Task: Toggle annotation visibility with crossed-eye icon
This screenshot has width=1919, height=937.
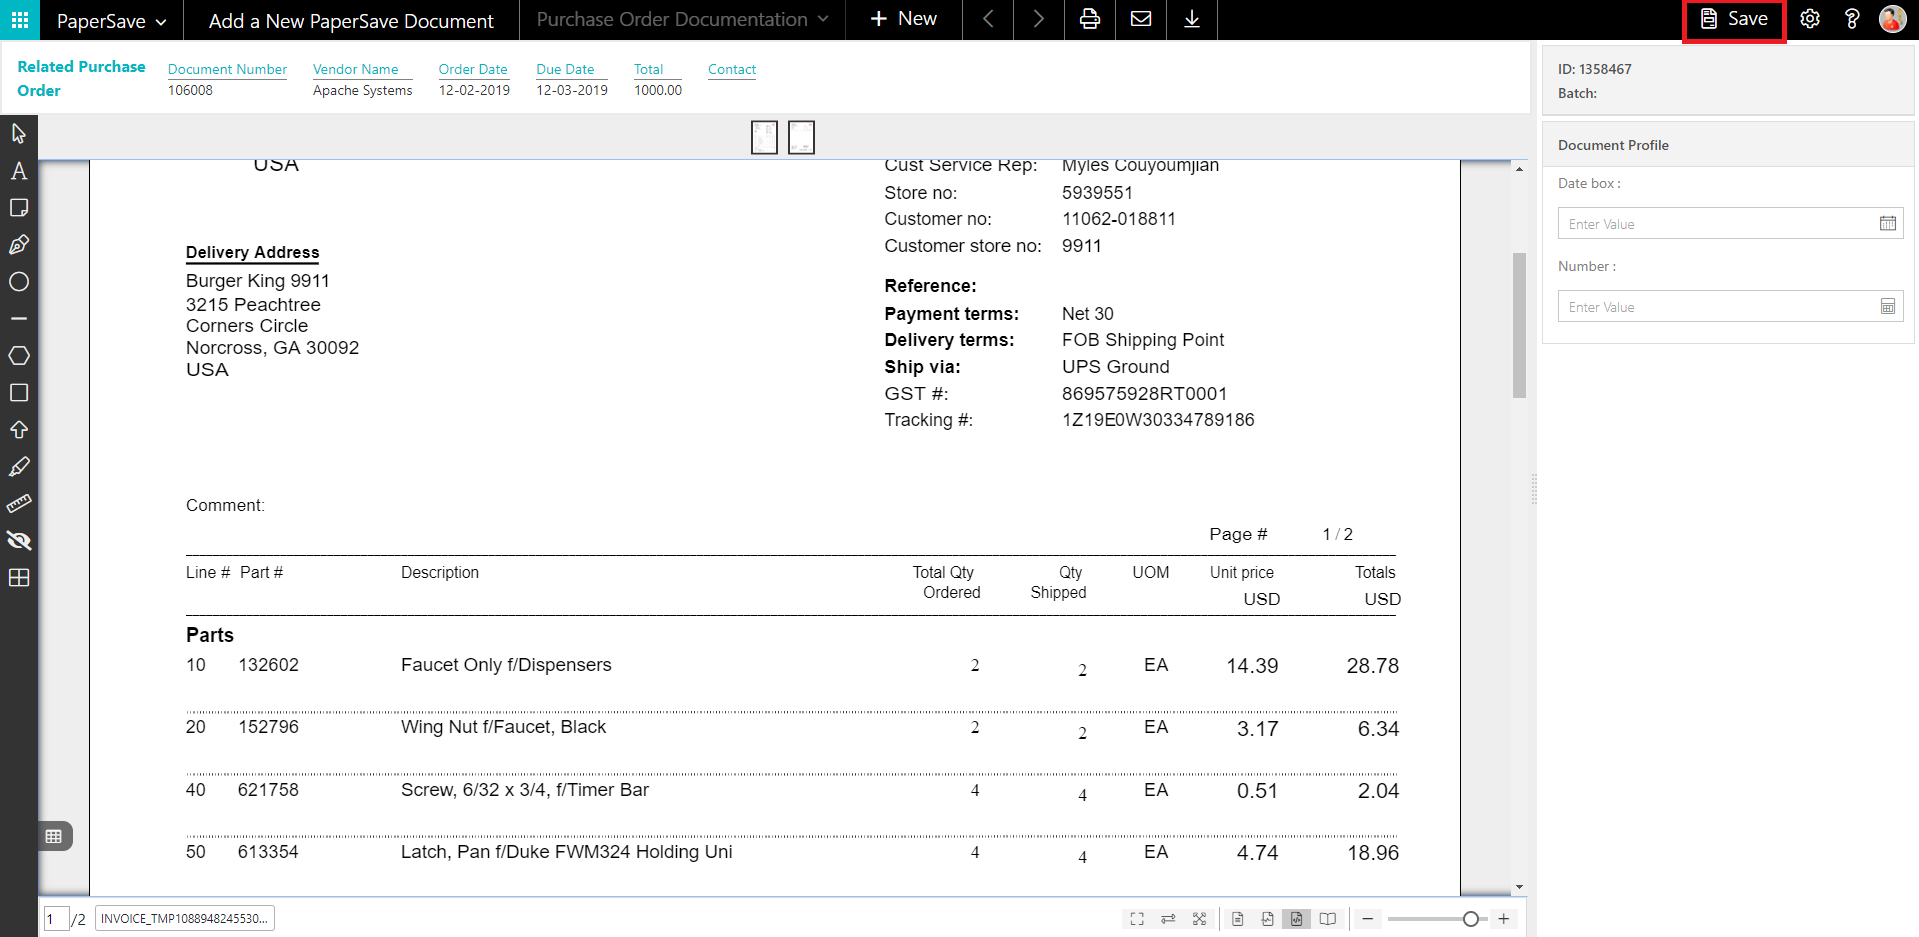Action: [18, 541]
